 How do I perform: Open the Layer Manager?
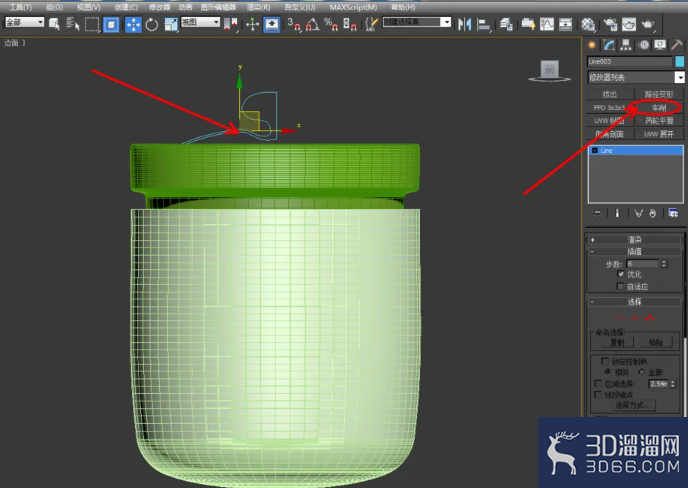[506, 24]
